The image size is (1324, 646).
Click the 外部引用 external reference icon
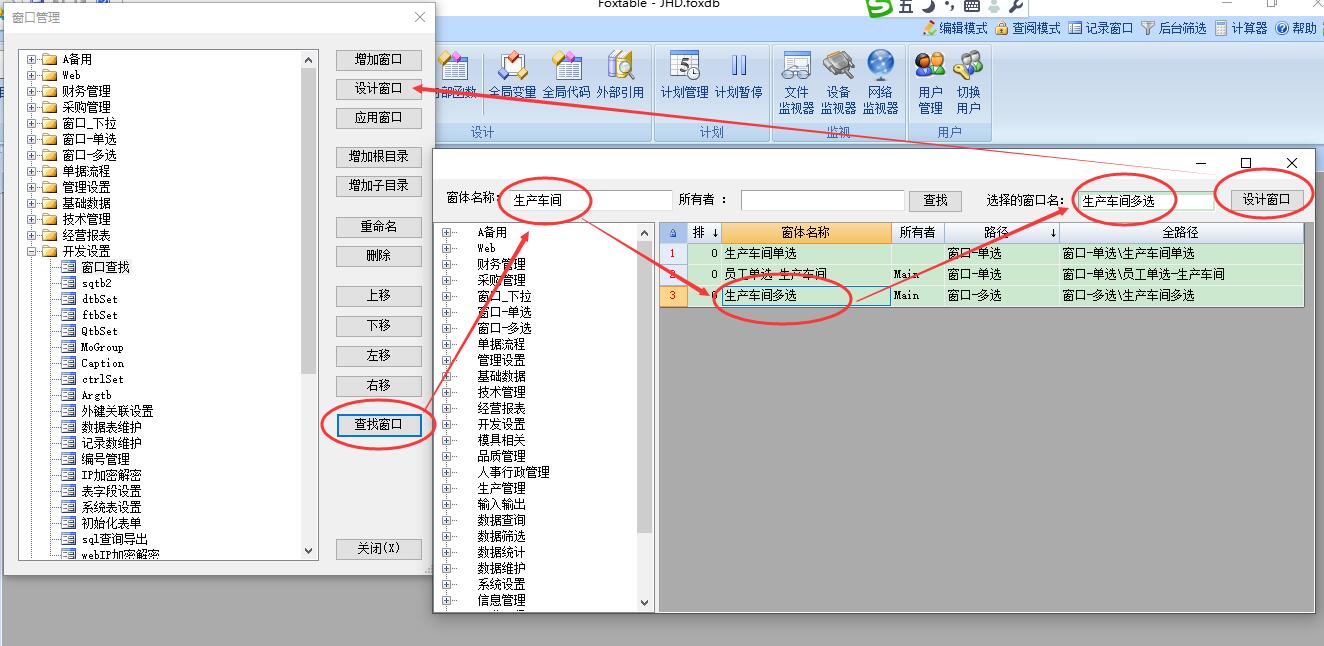[620, 75]
